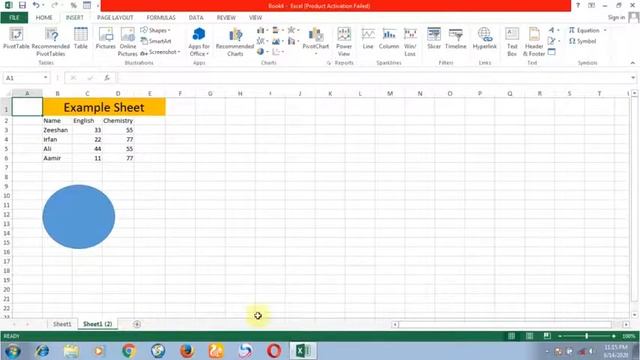640x360 pixels.
Task: Insert a Line sparkline
Action: (368, 38)
